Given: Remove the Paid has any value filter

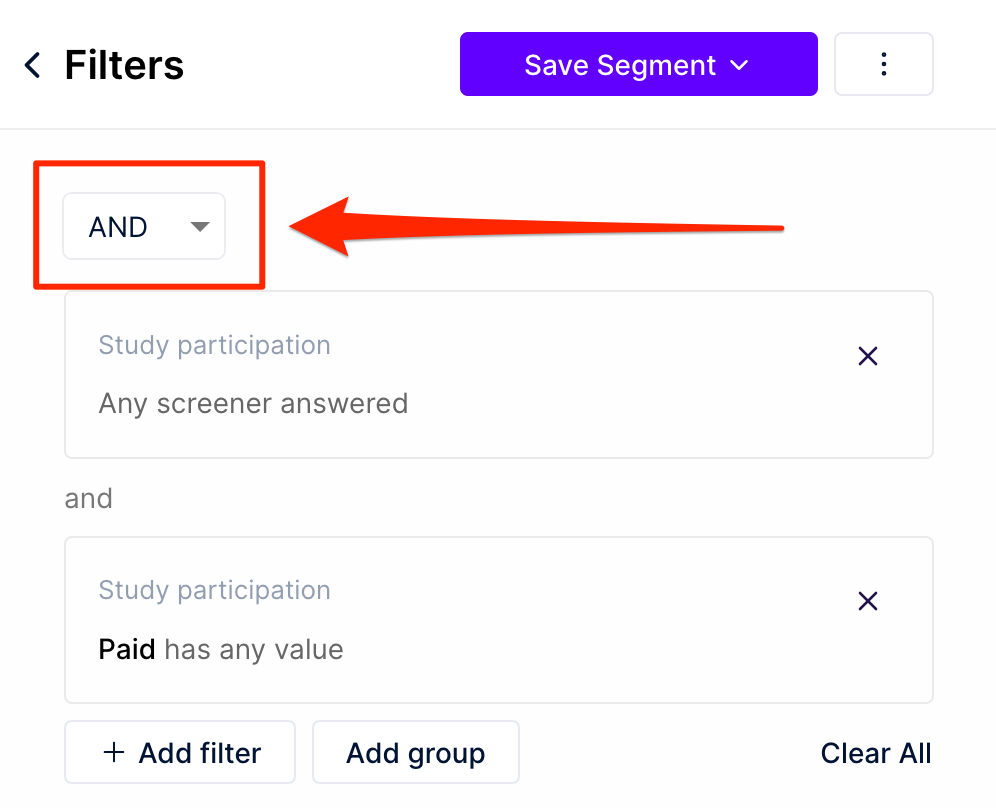Looking at the screenshot, I should pyautogui.click(x=867, y=601).
